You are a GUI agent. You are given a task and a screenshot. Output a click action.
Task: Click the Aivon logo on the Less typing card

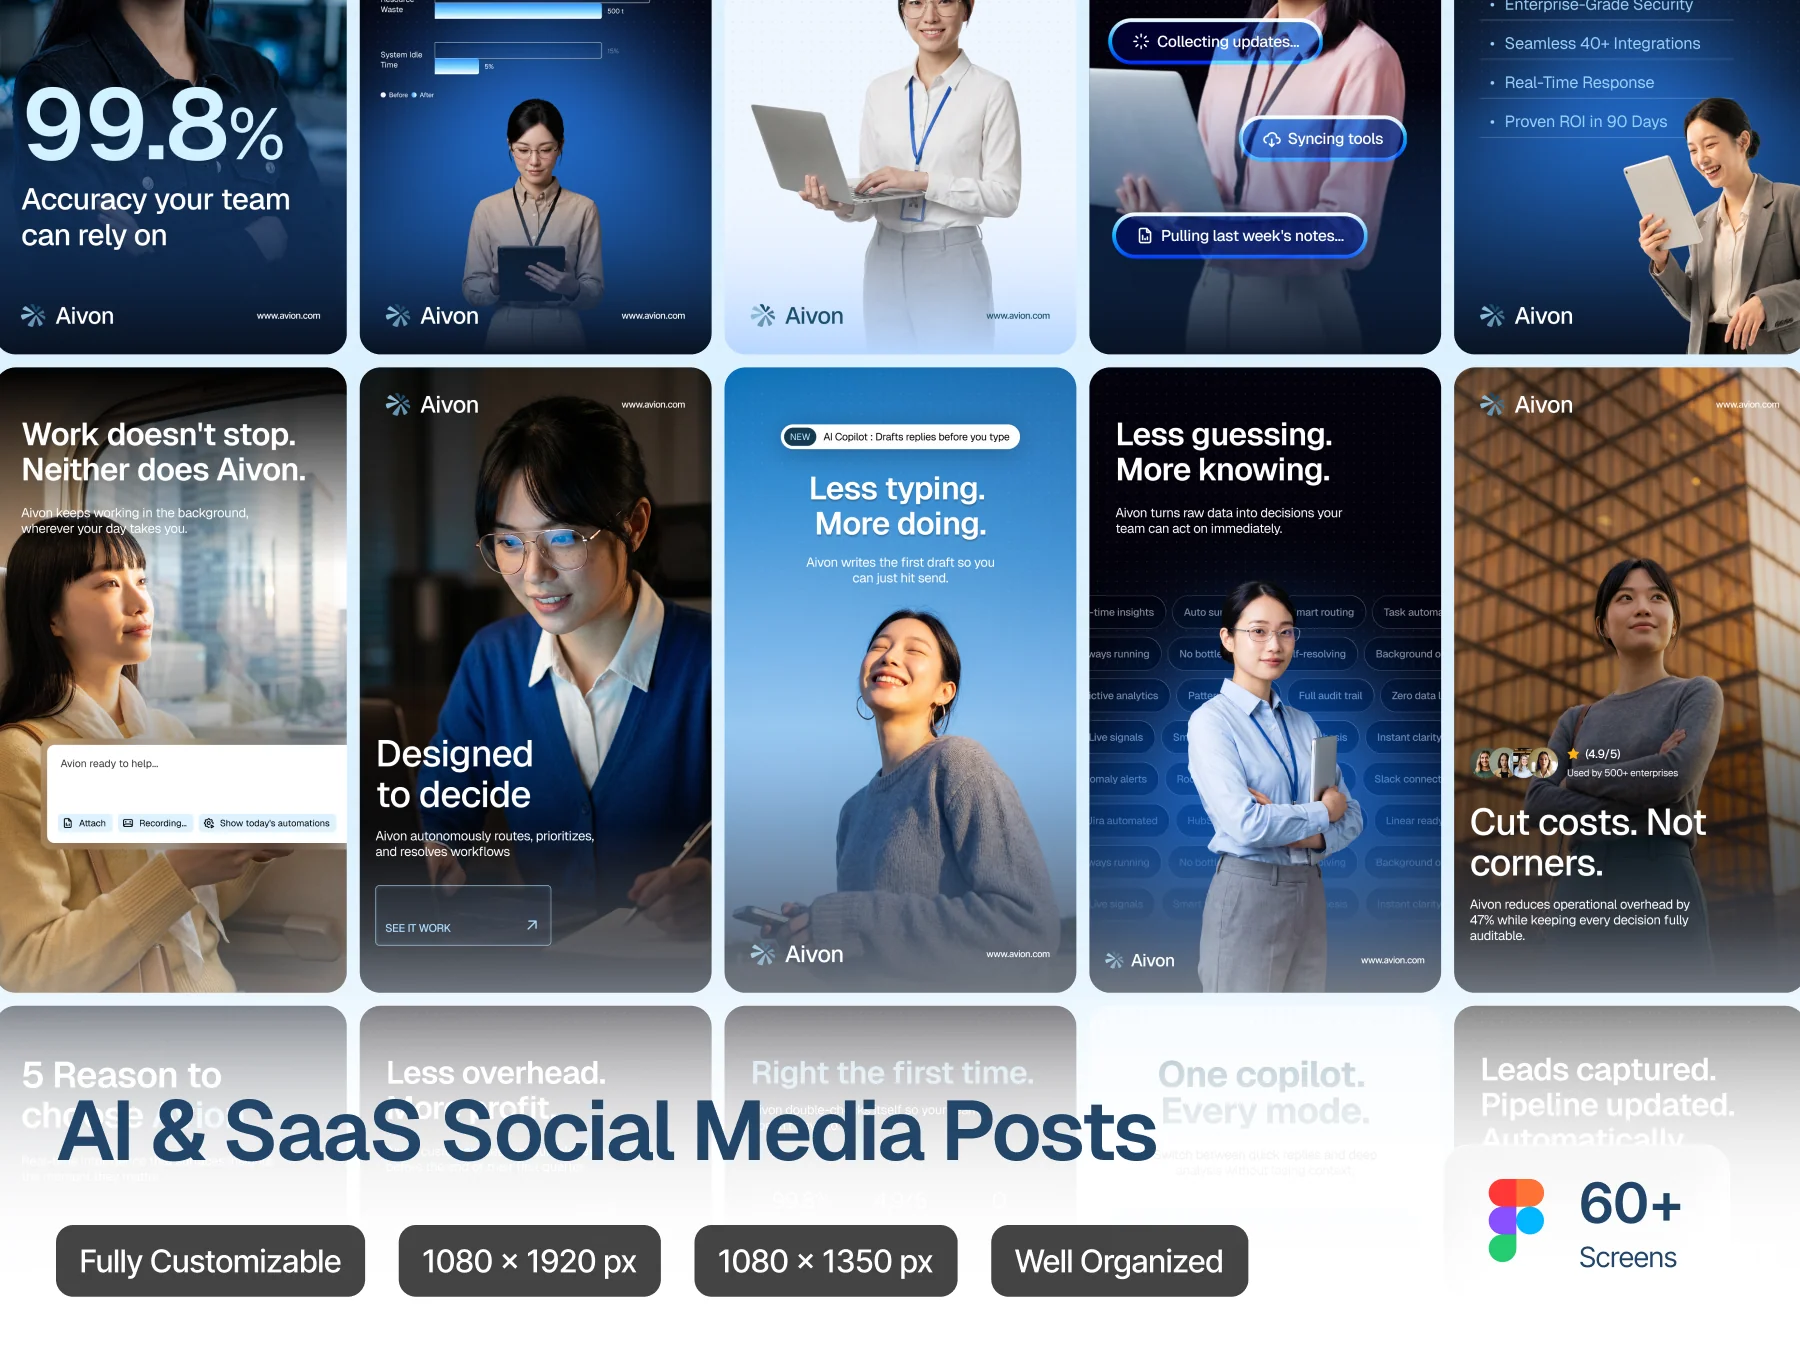click(x=797, y=955)
